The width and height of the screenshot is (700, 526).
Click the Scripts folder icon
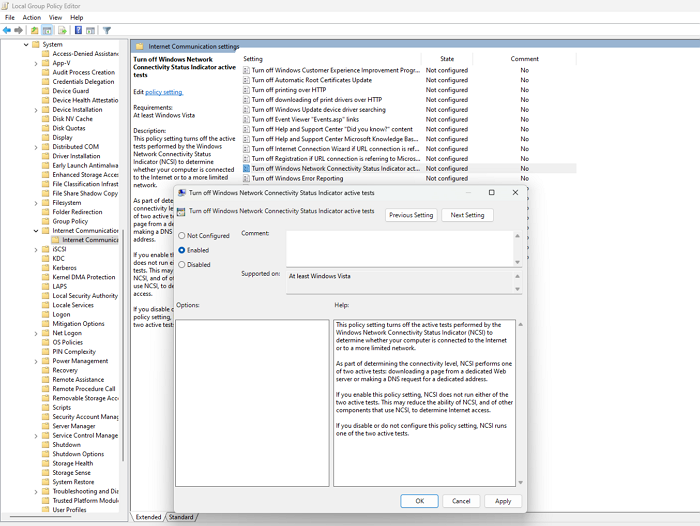point(46,407)
